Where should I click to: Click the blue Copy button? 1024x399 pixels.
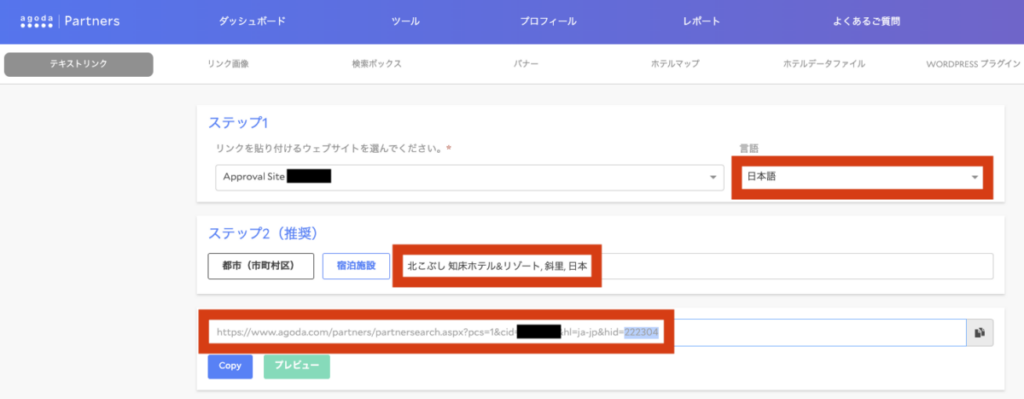[230, 366]
